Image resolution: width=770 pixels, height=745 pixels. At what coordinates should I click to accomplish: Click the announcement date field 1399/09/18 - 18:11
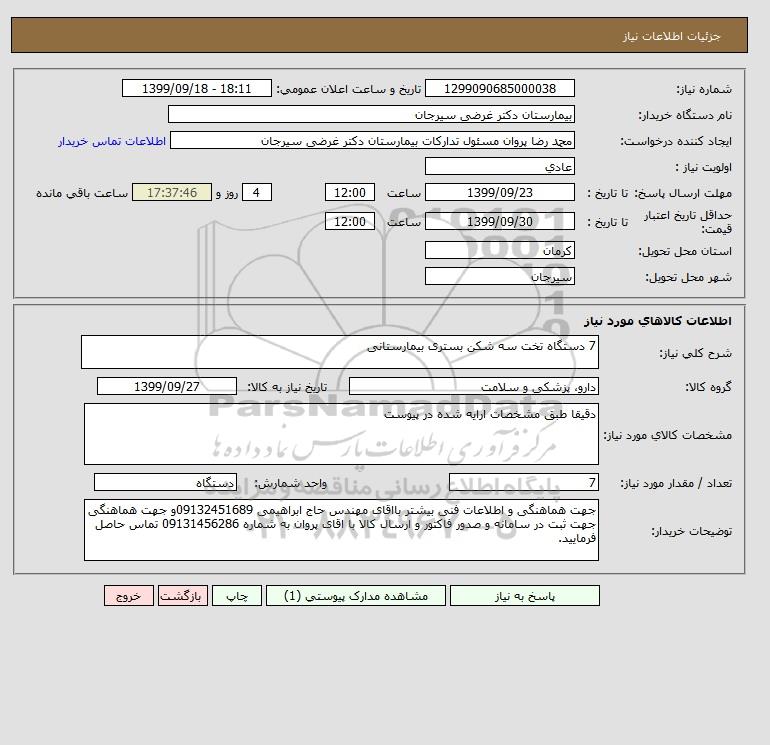[196, 88]
